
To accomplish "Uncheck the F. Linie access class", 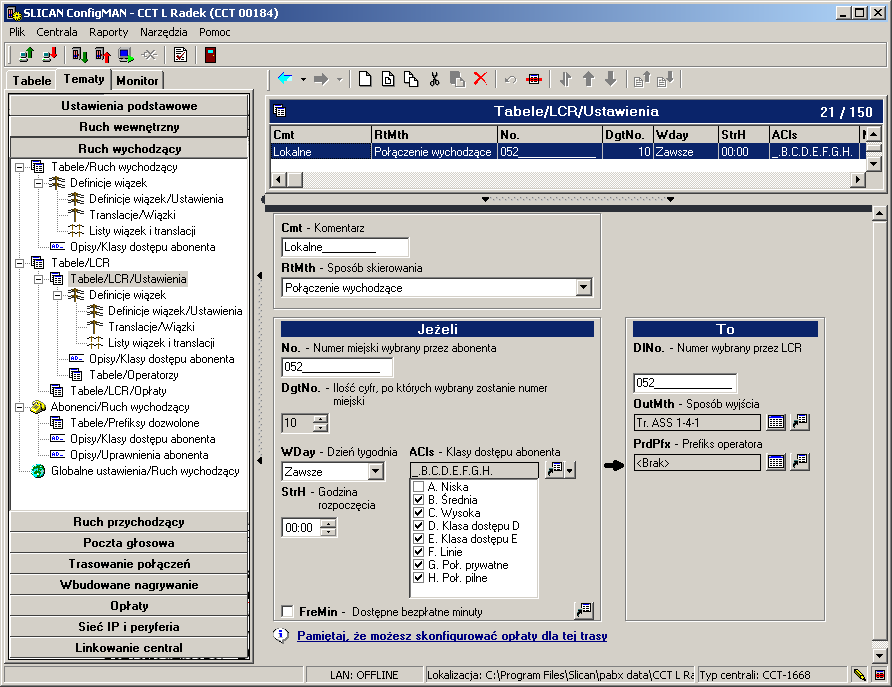I will pos(419,552).
